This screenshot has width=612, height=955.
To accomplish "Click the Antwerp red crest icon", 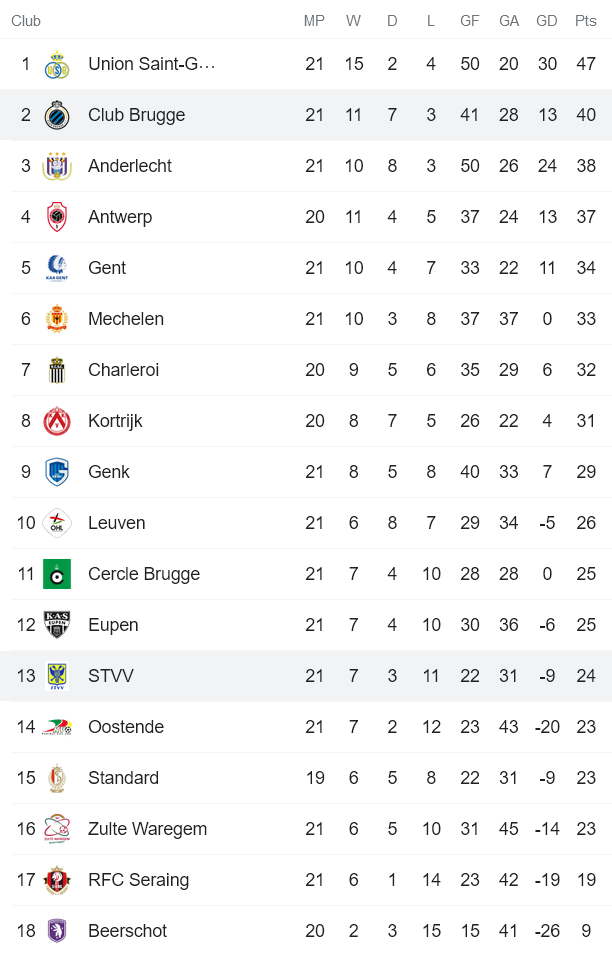I will point(57,217).
